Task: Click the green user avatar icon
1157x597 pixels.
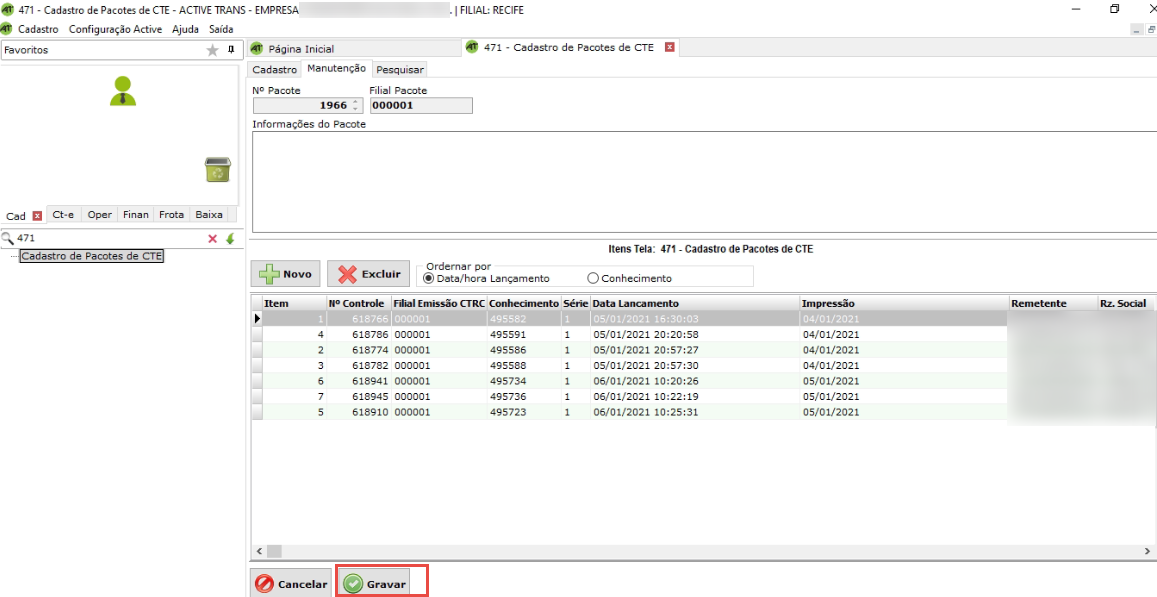Action: (x=123, y=91)
